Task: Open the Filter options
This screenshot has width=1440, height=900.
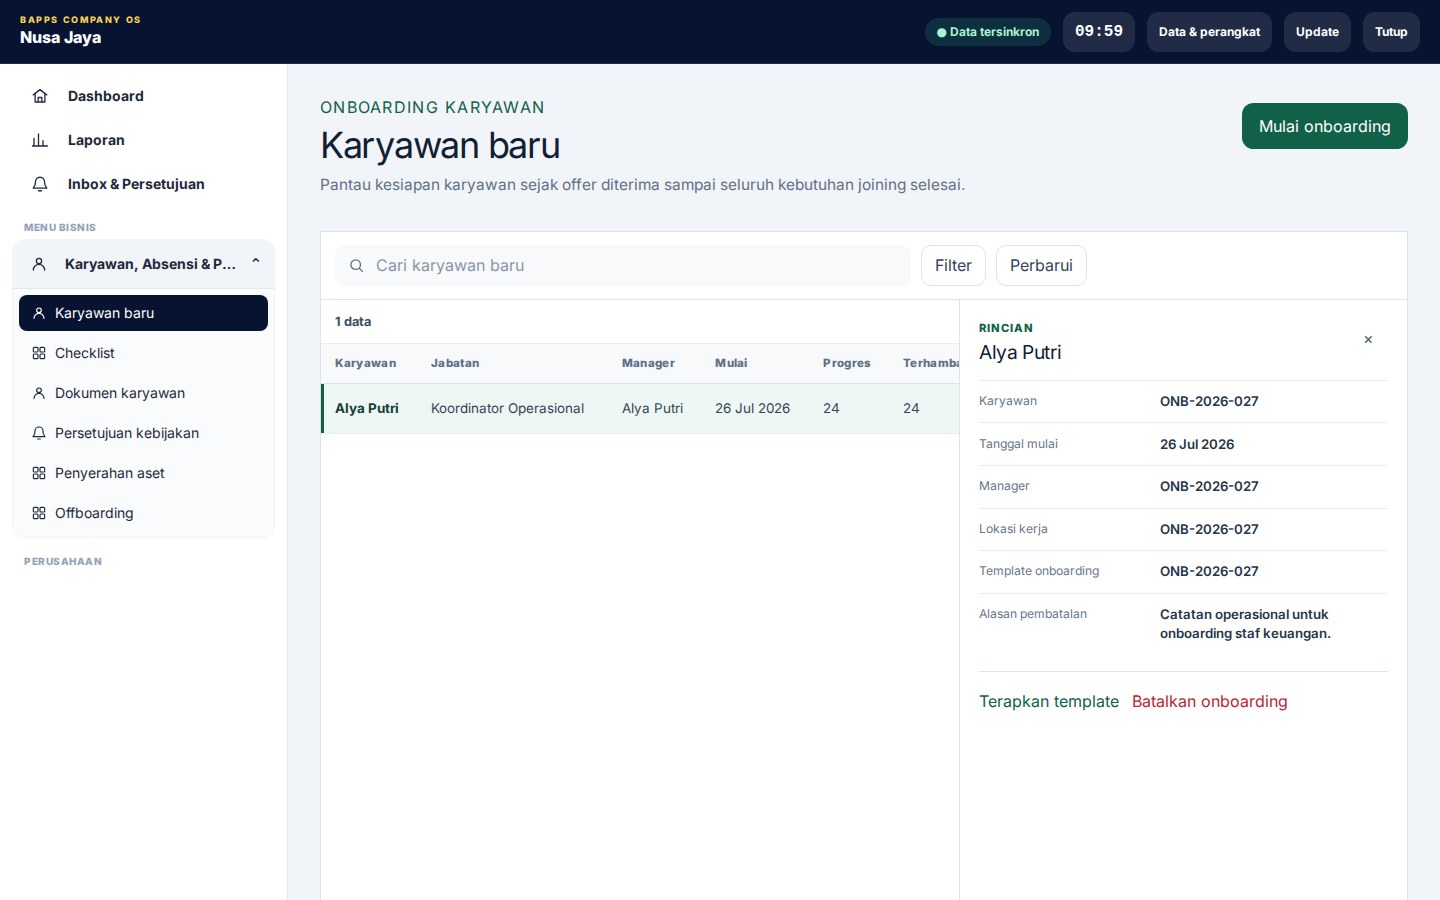Action: 953,266
